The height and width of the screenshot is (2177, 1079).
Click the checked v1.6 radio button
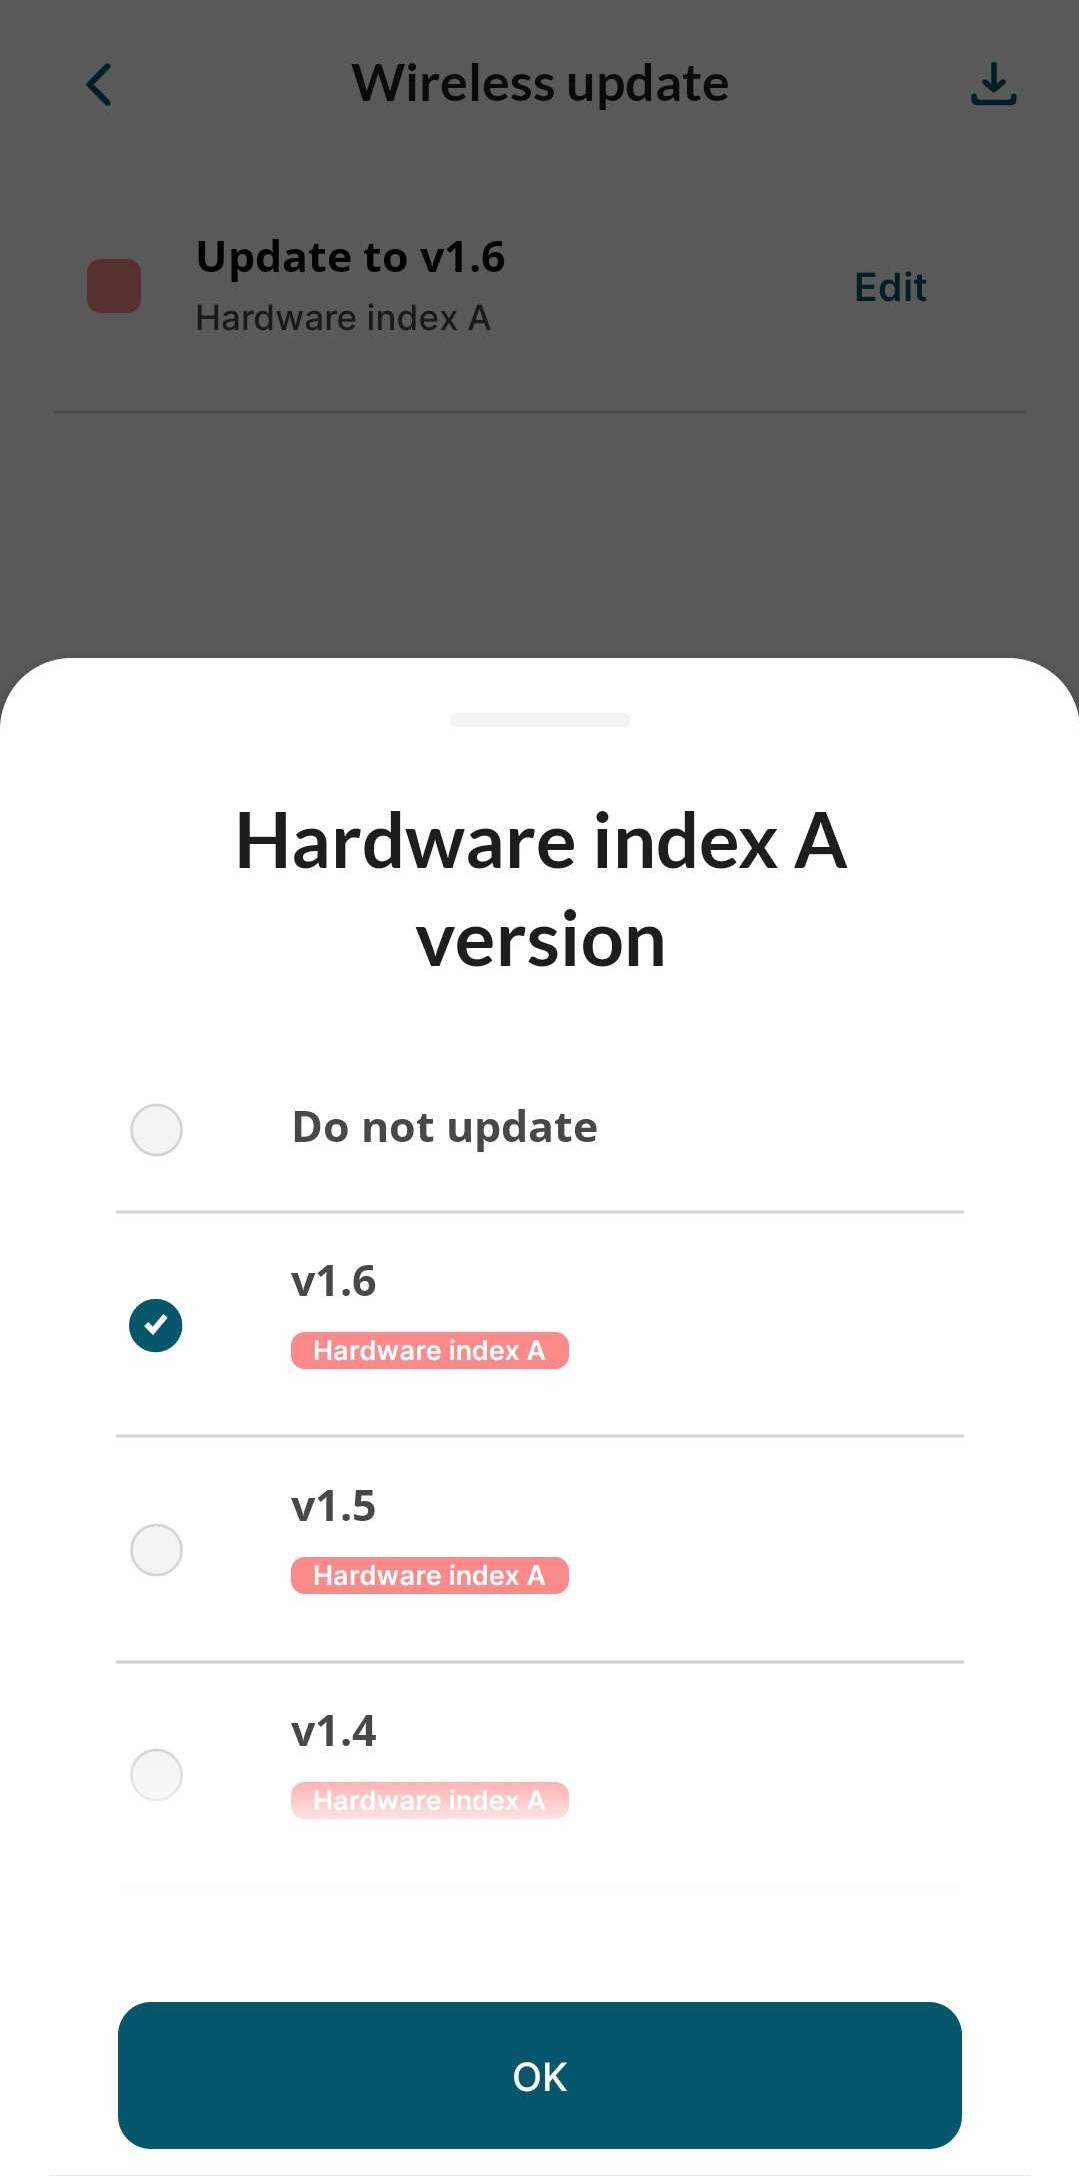pos(156,1325)
